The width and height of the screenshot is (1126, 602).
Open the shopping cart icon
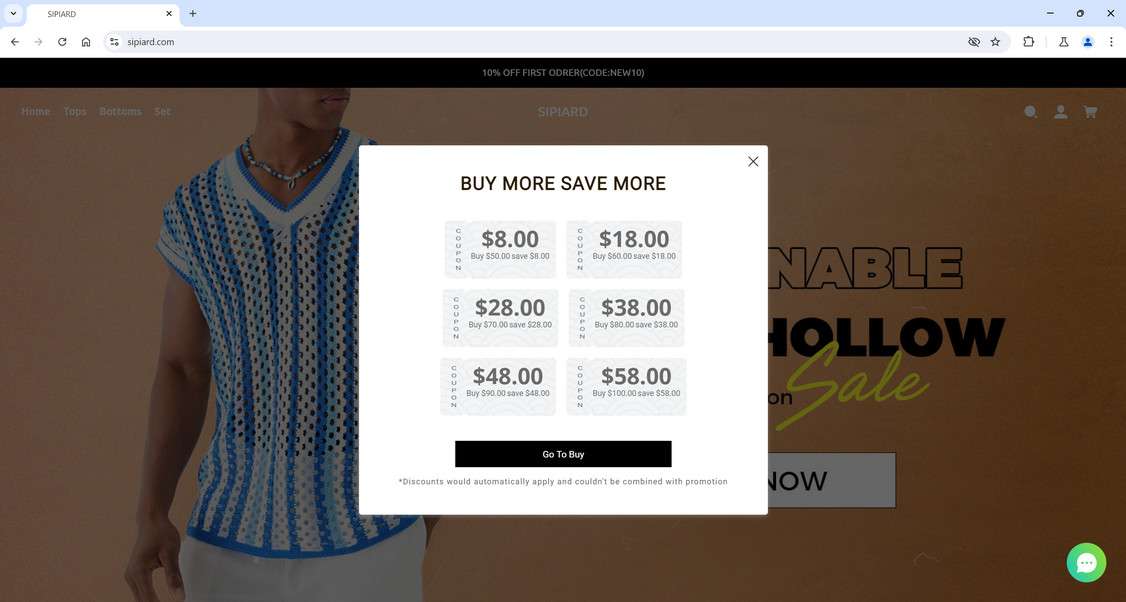pyautogui.click(x=1090, y=112)
